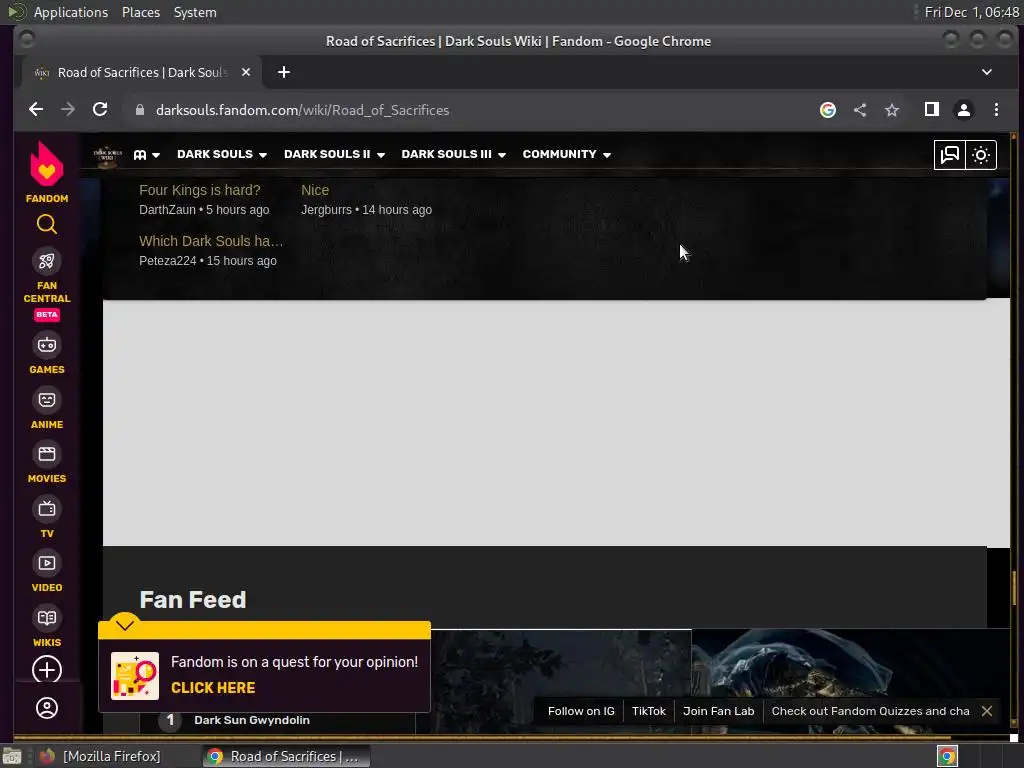1024x768 pixels.
Task: Share this page icon
Action: 860,110
